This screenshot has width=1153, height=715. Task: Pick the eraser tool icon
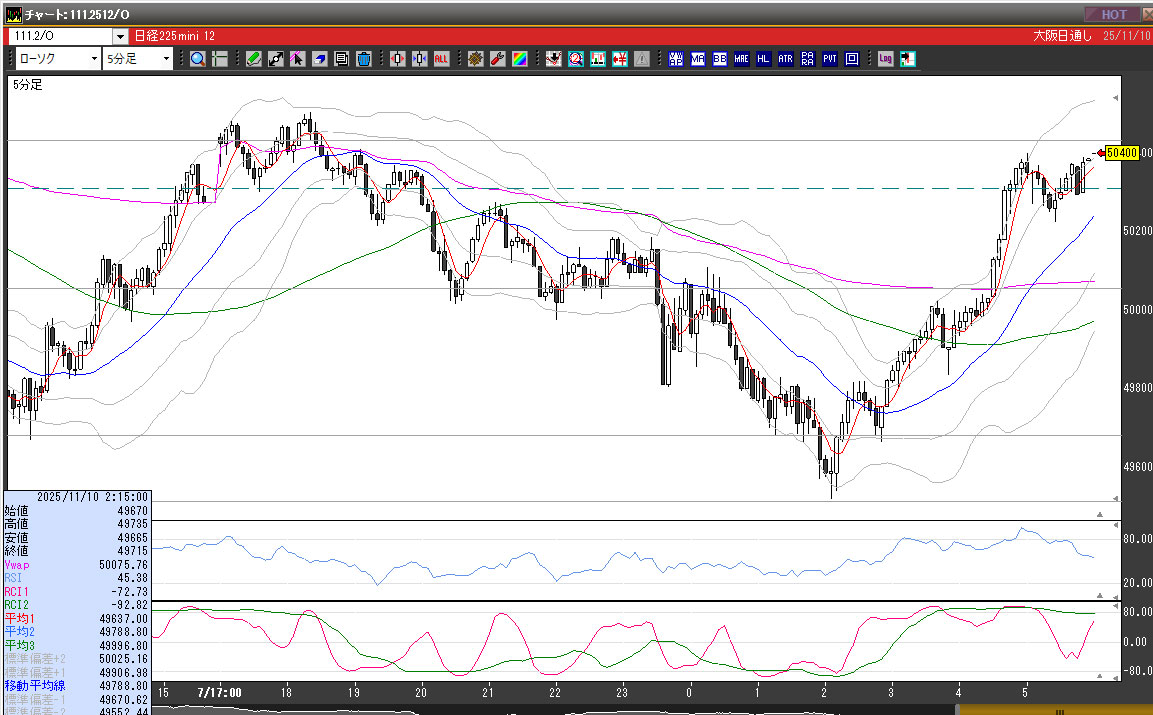point(320,59)
